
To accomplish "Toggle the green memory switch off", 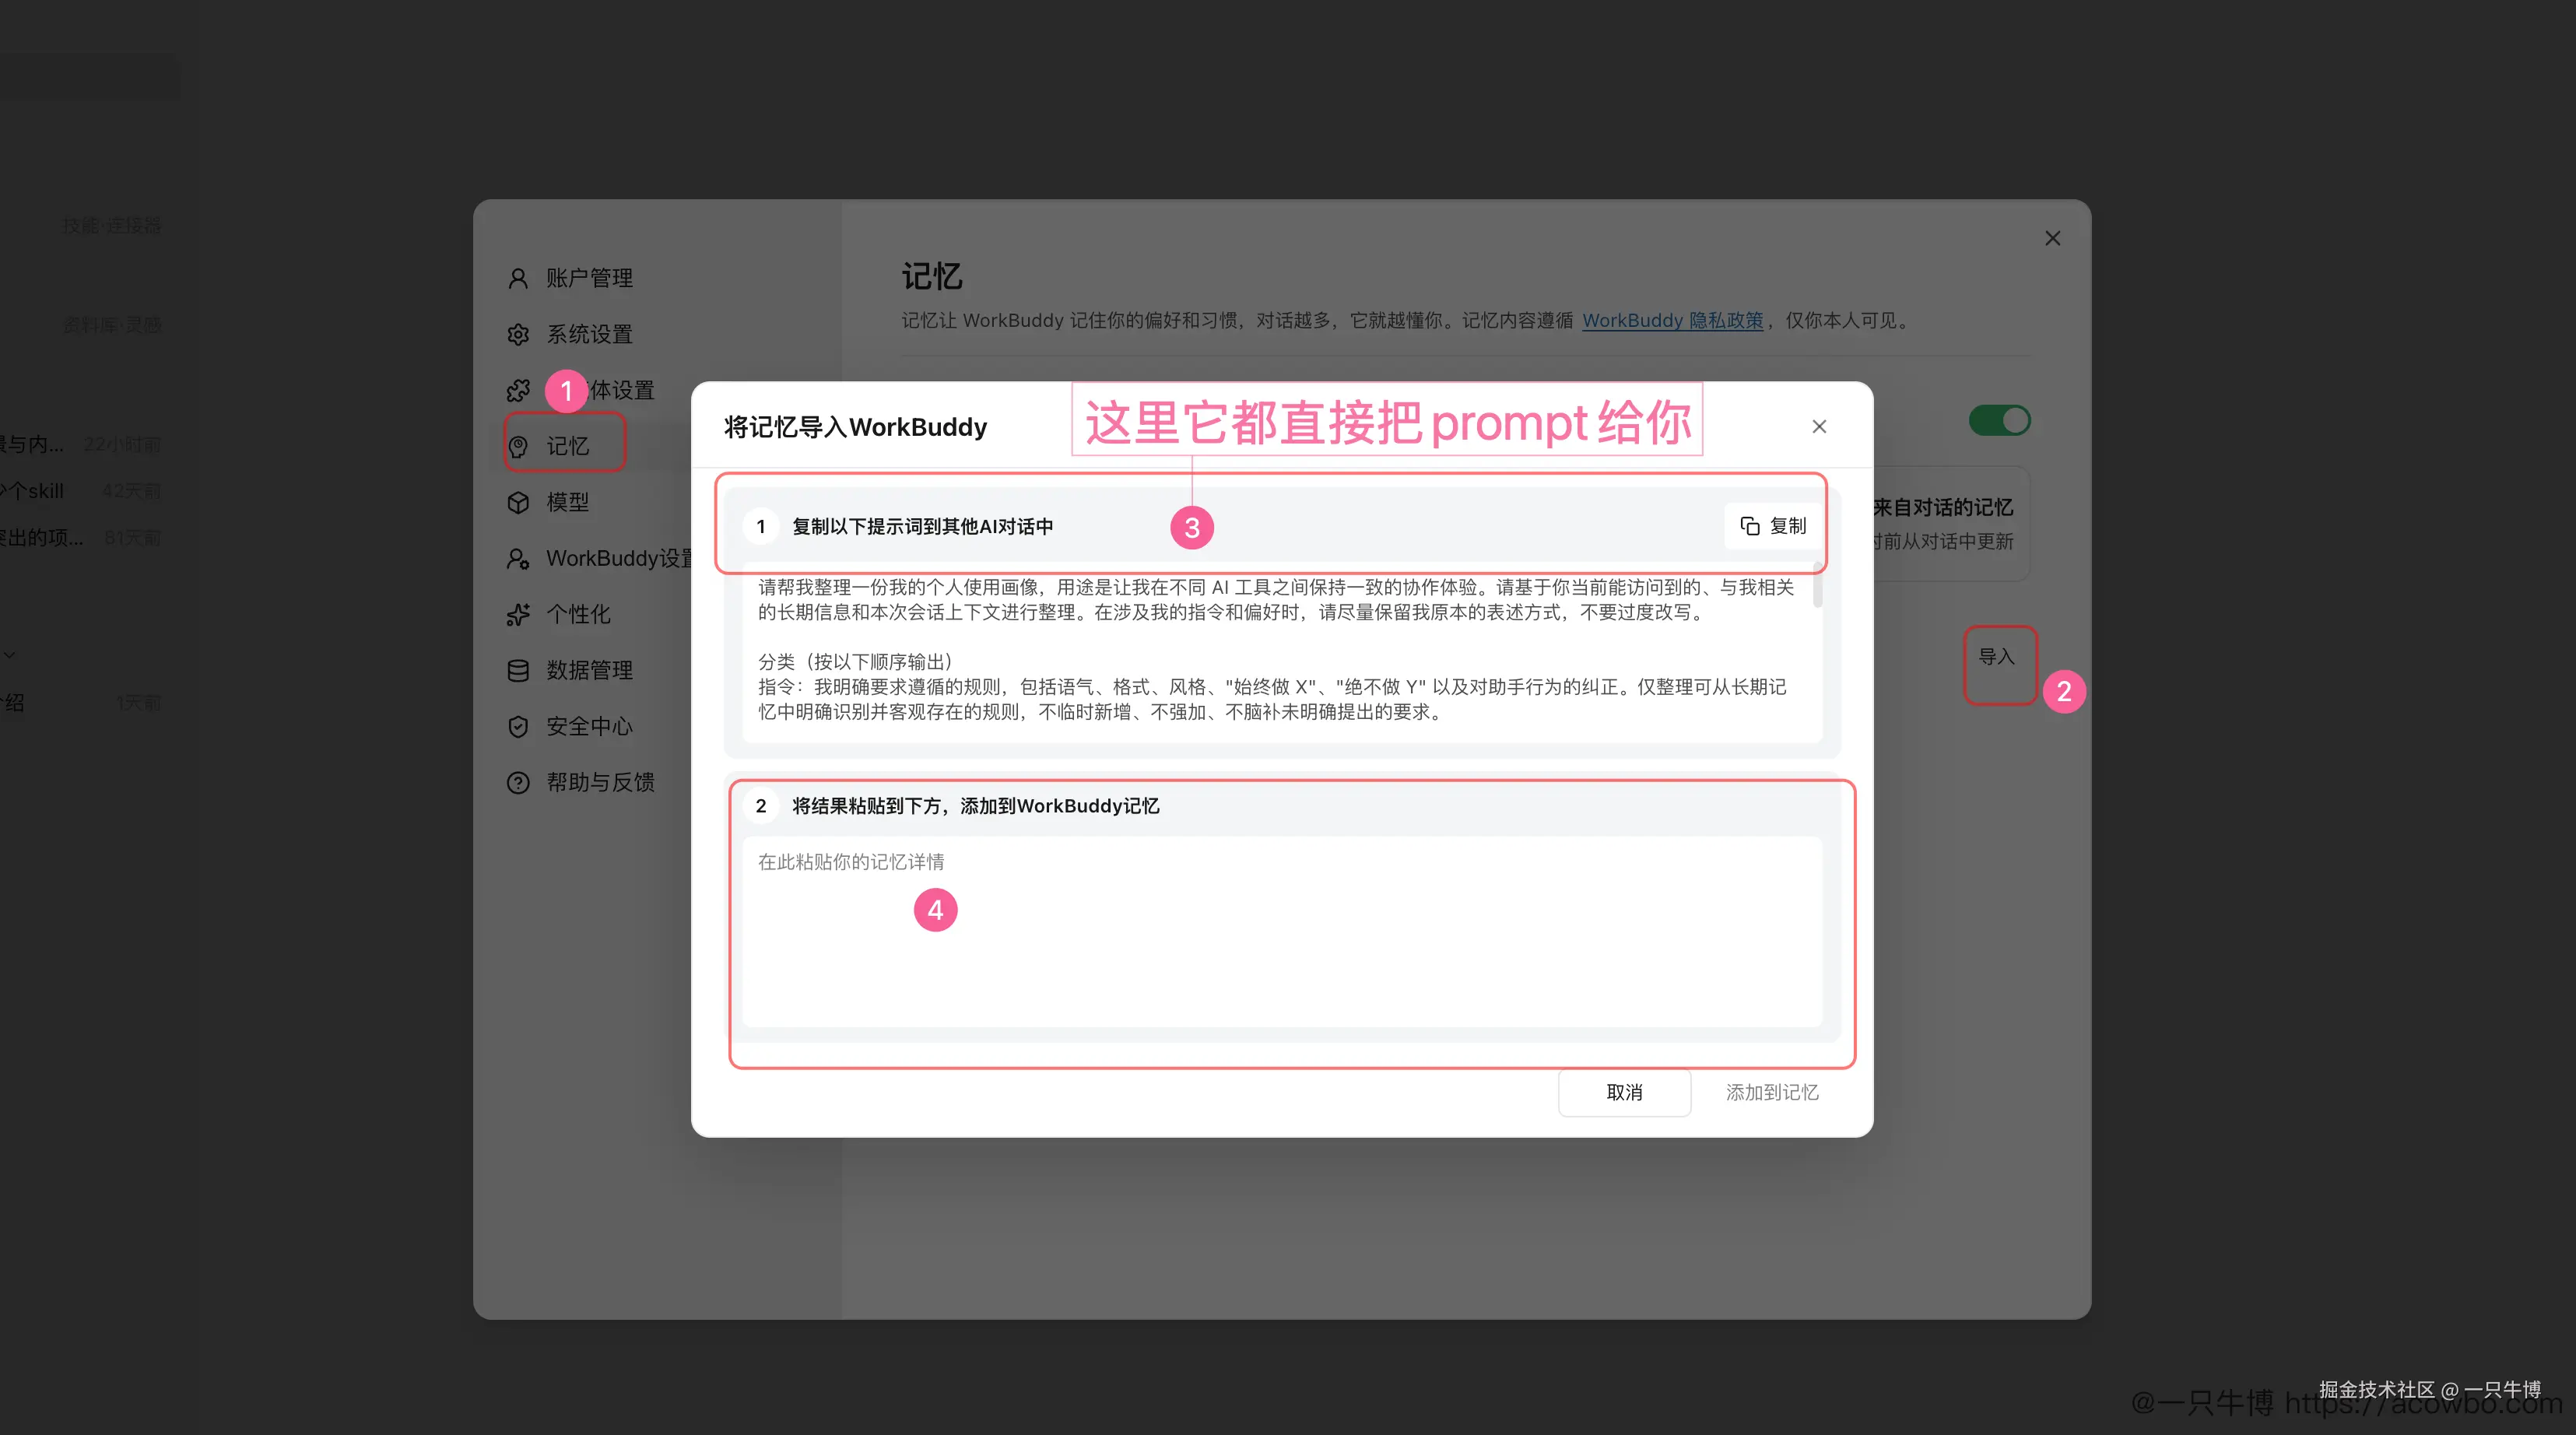I will [1999, 420].
